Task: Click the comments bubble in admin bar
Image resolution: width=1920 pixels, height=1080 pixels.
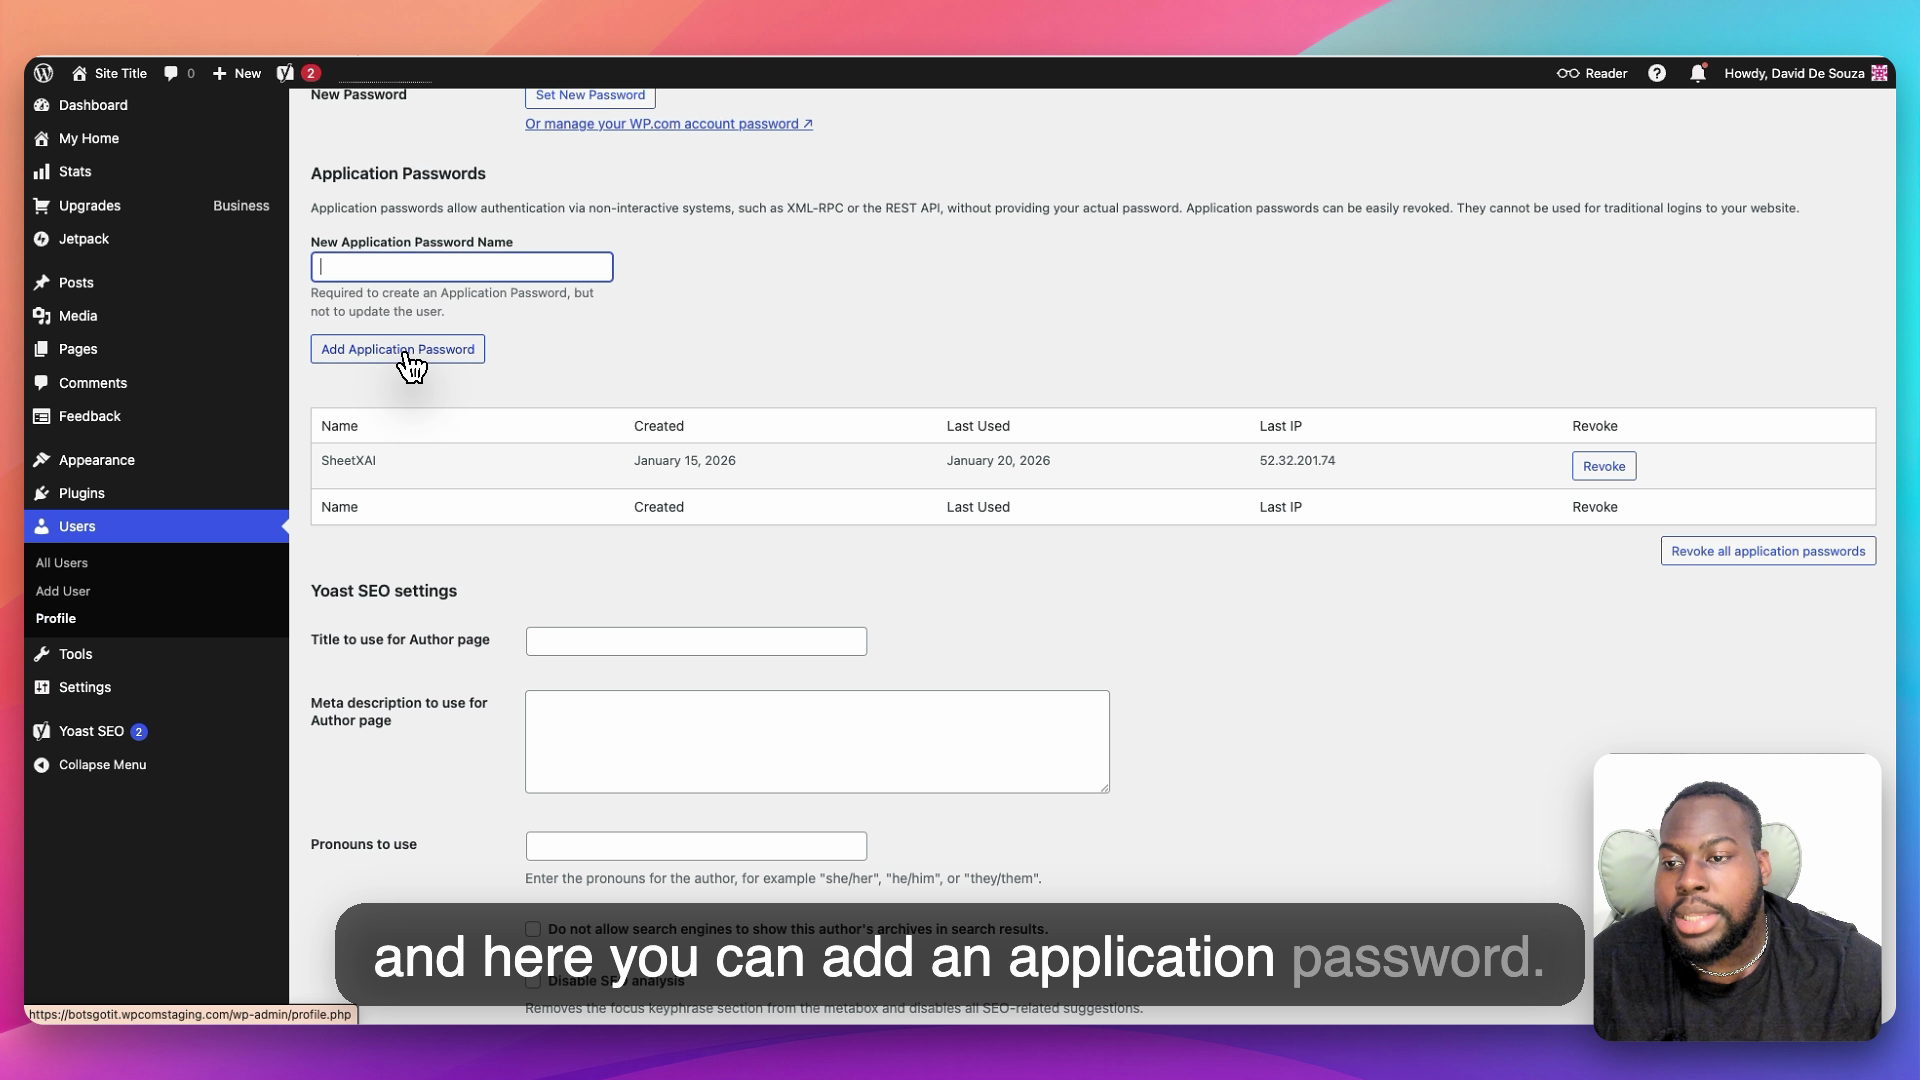Action: pyautogui.click(x=171, y=73)
